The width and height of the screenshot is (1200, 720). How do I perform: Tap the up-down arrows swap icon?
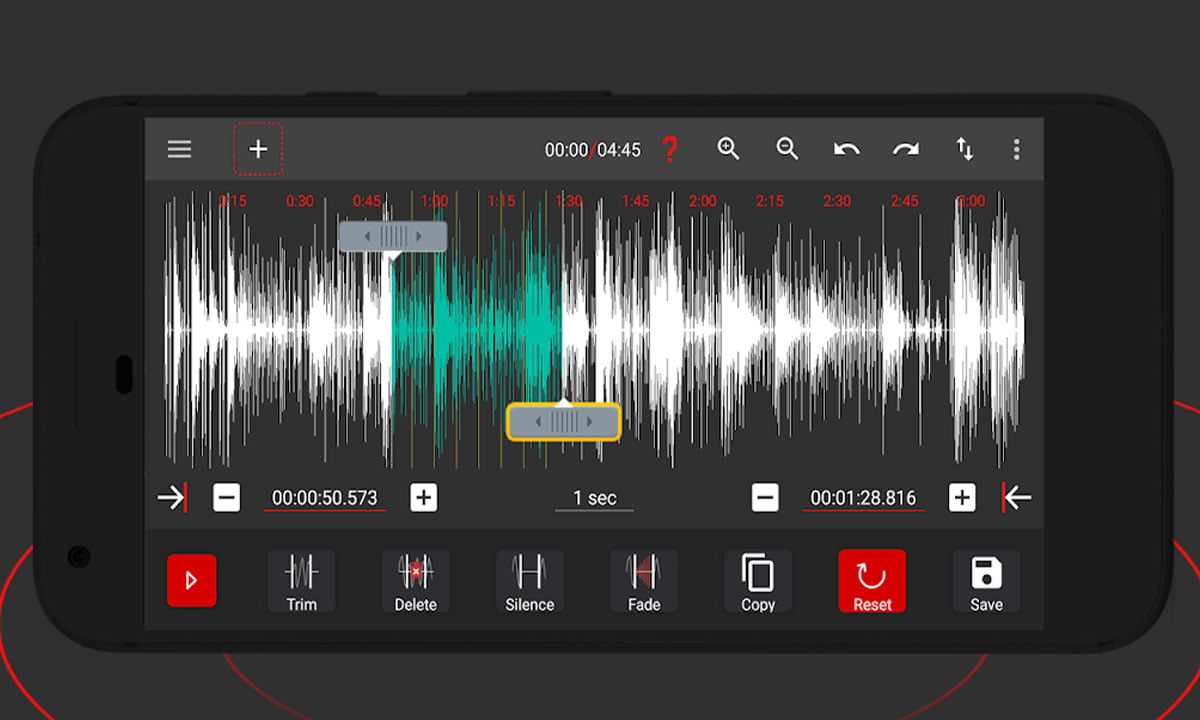coord(964,150)
